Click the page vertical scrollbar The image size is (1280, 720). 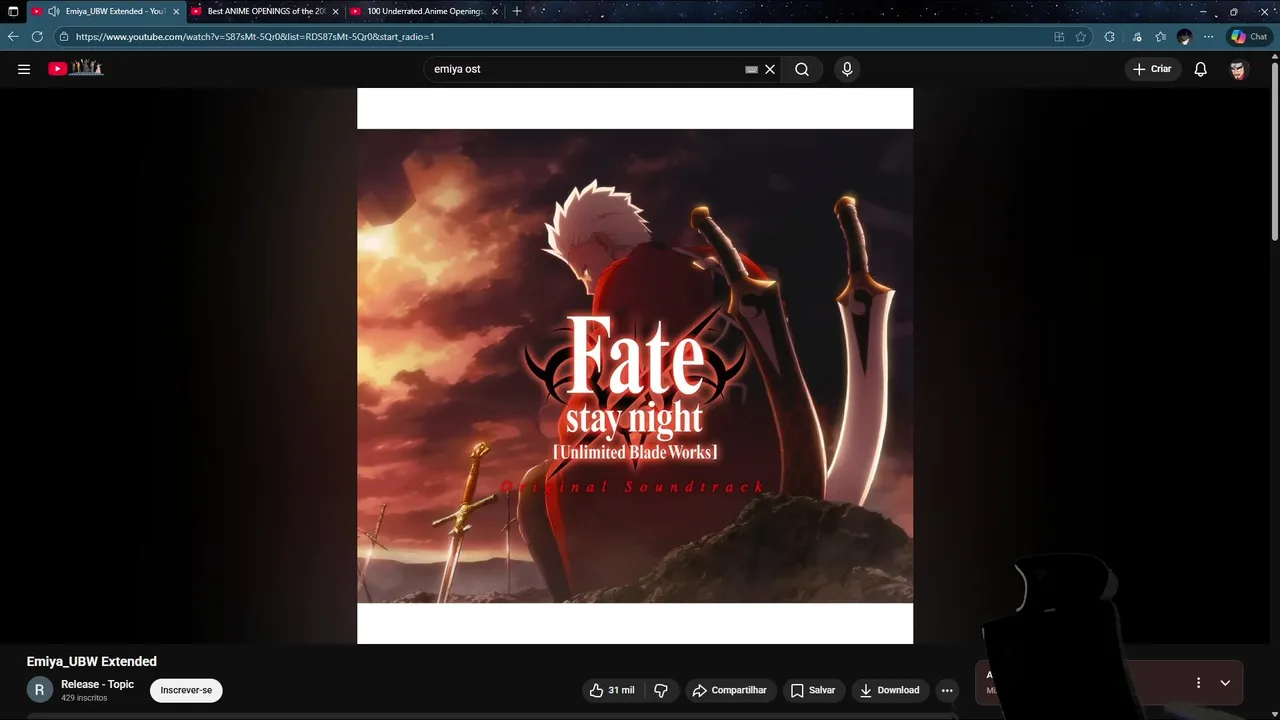[x=1274, y=150]
